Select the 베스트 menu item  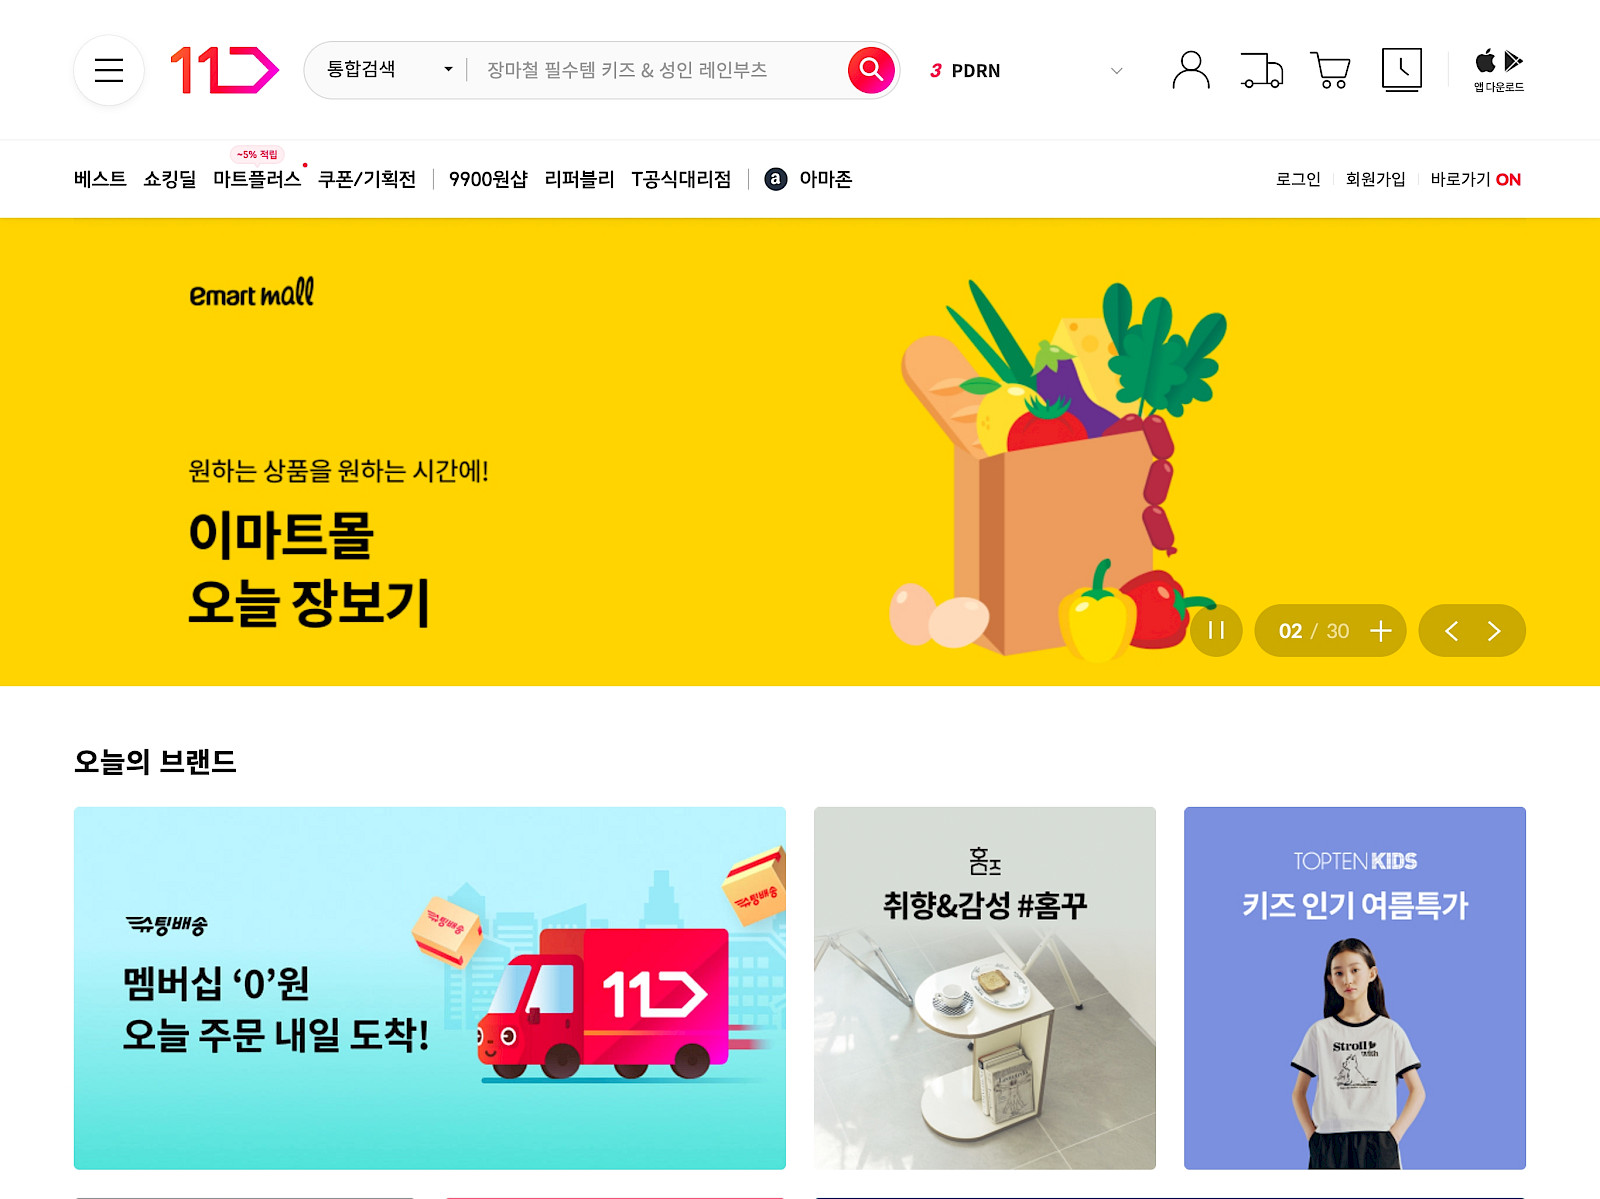coord(100,179)
